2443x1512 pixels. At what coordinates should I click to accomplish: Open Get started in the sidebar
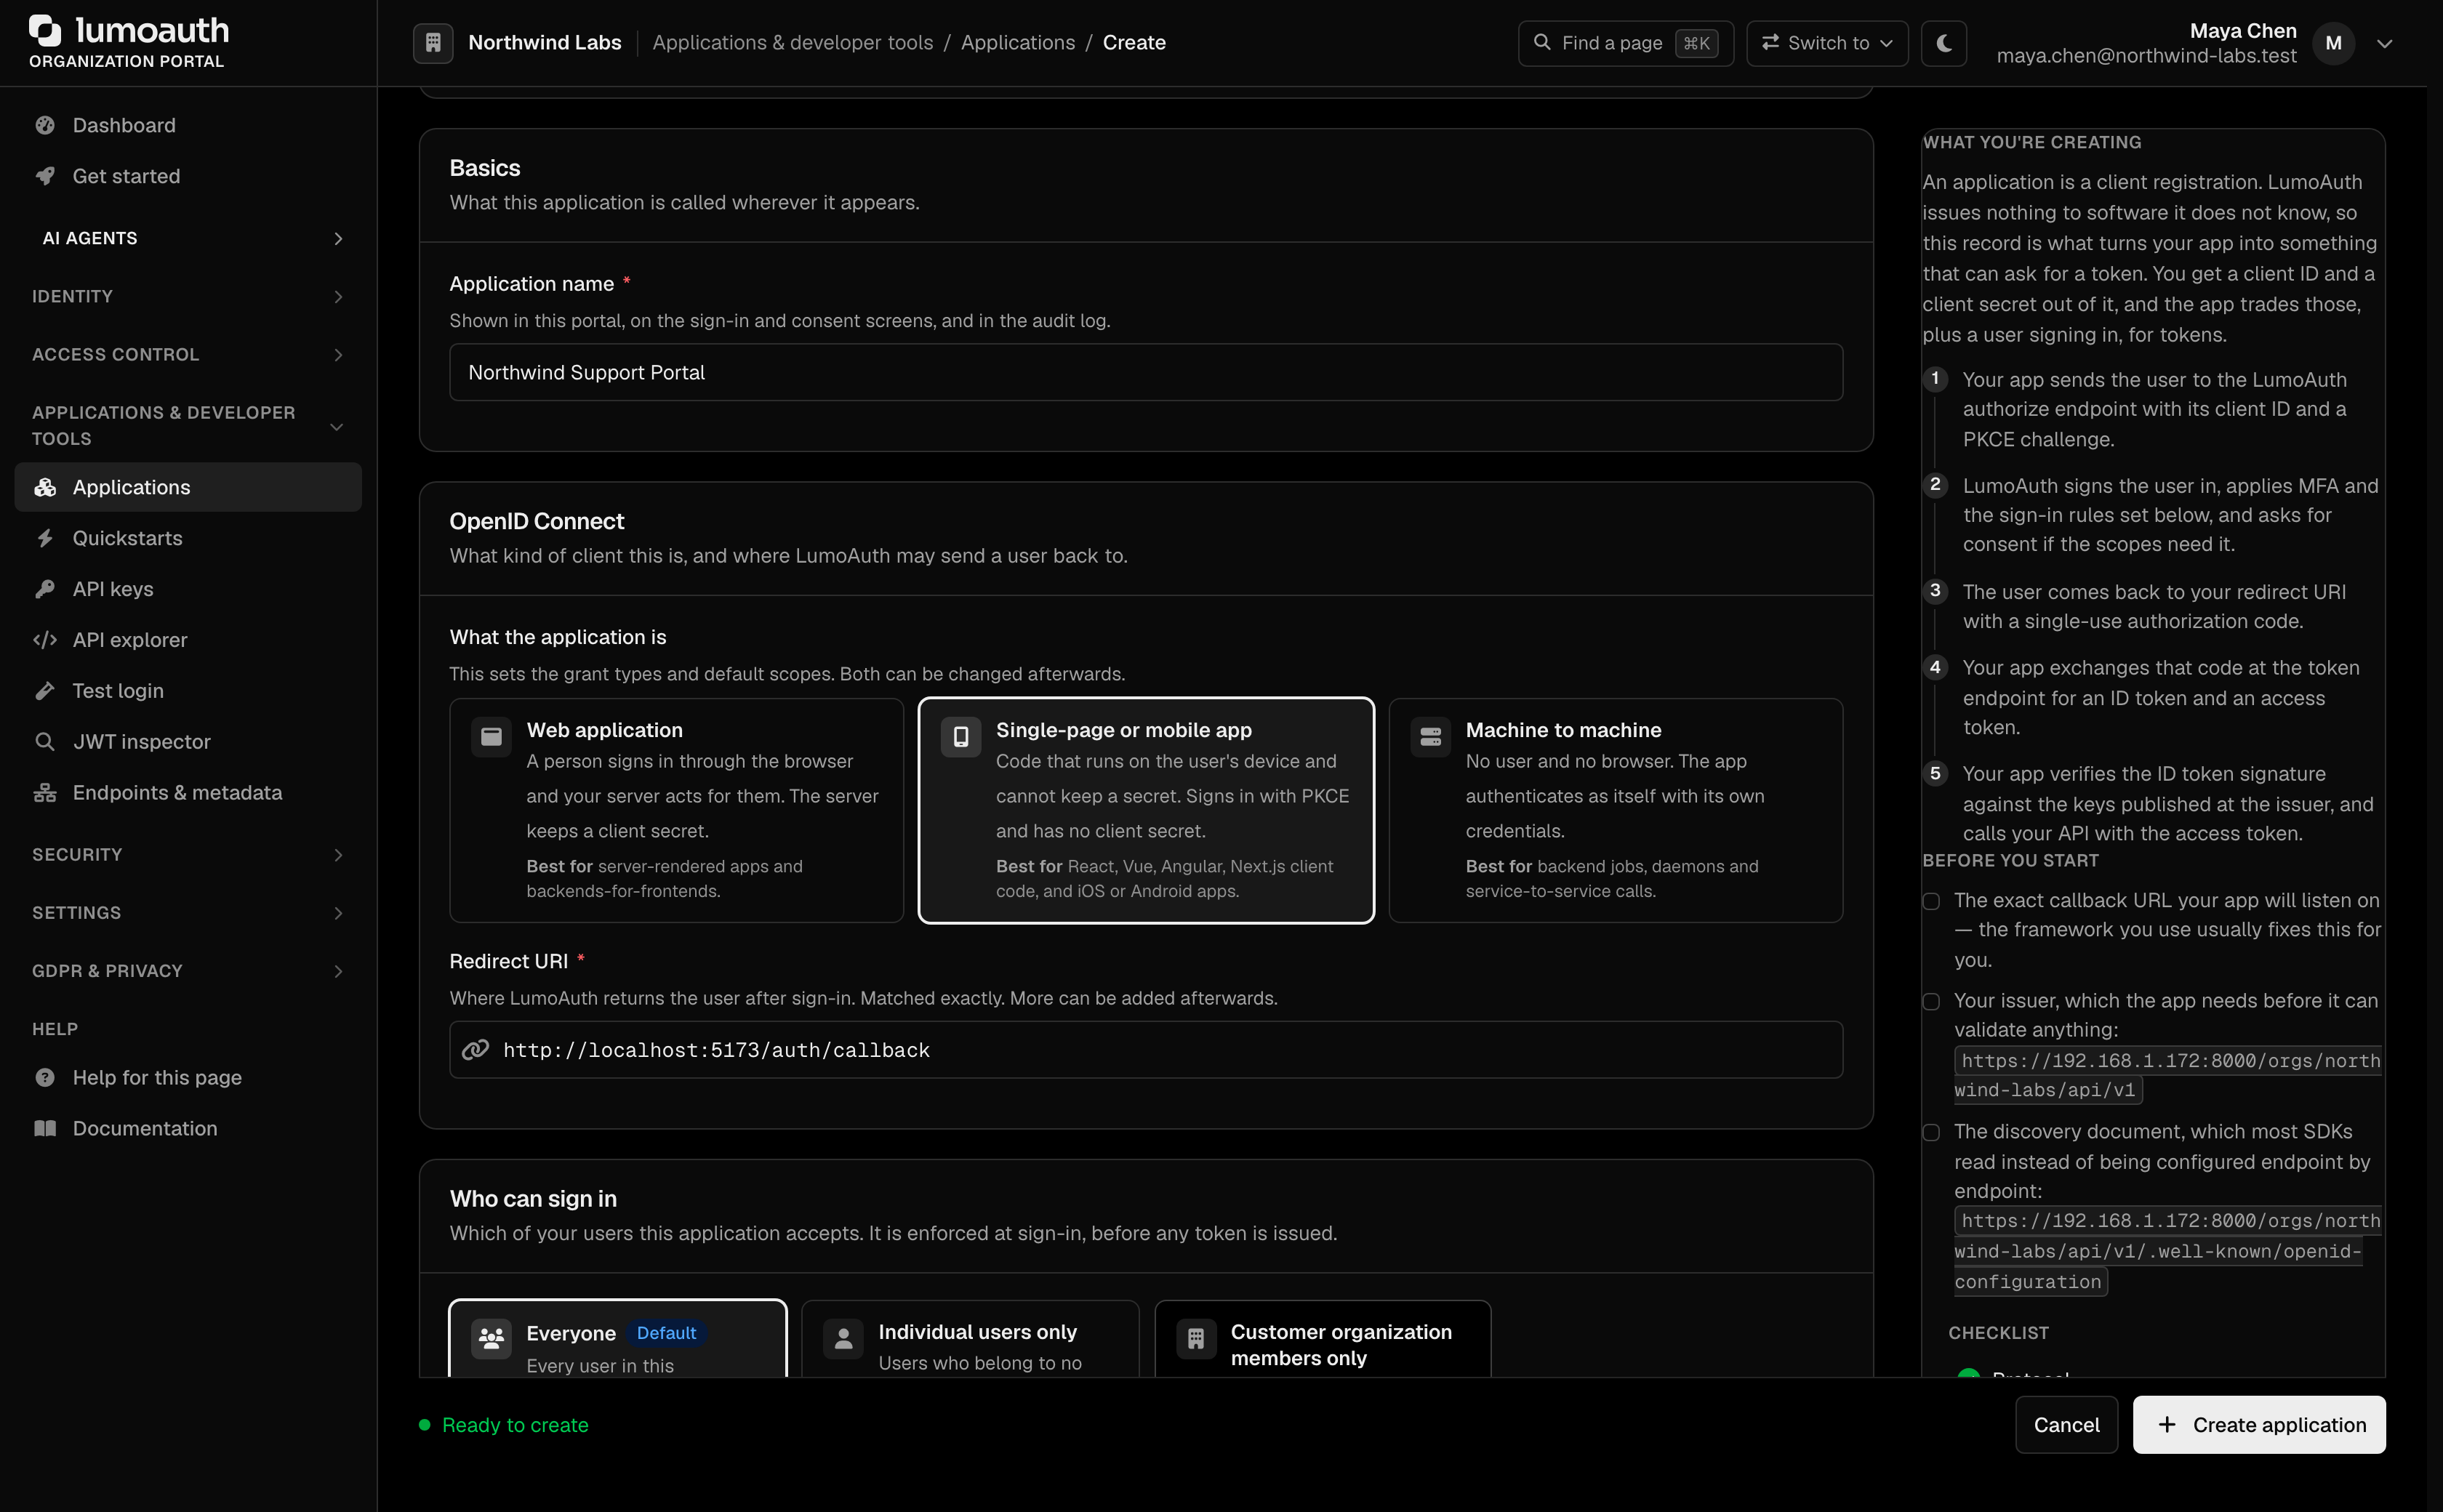click(188, 176)
